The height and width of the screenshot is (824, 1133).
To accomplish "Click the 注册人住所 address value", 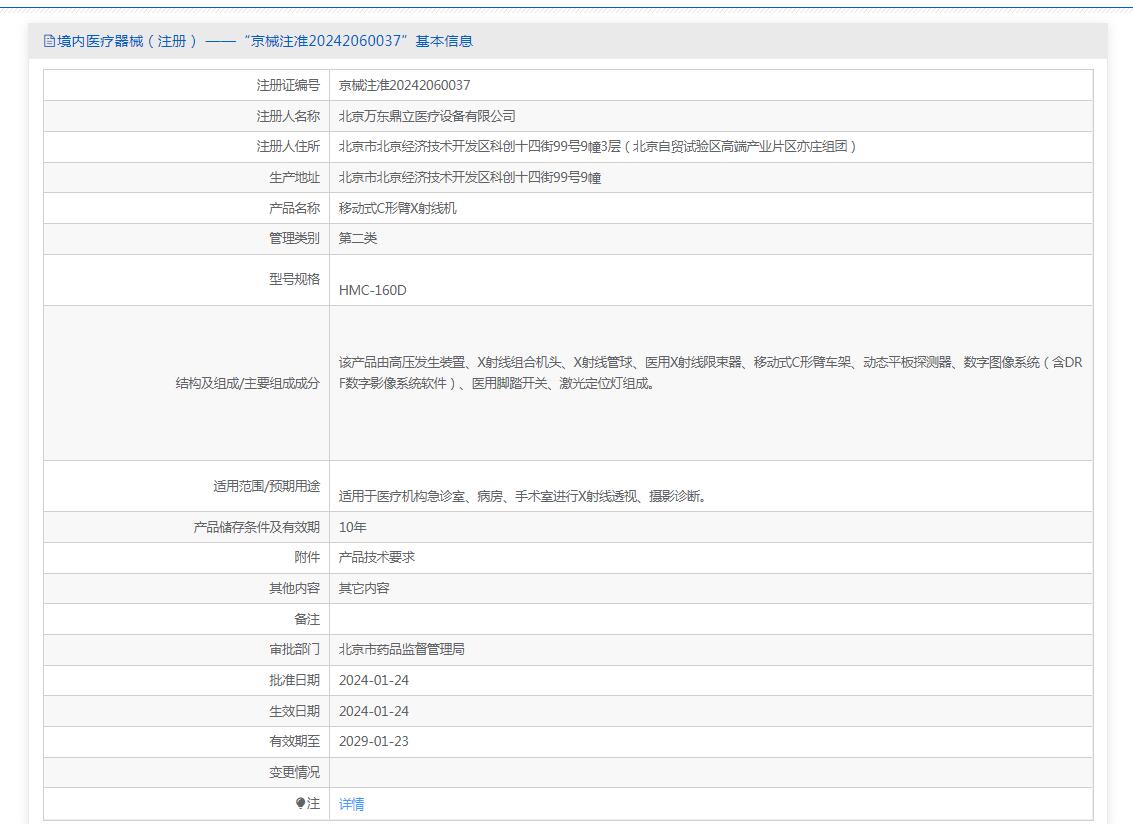I will [x=597, y=147].
